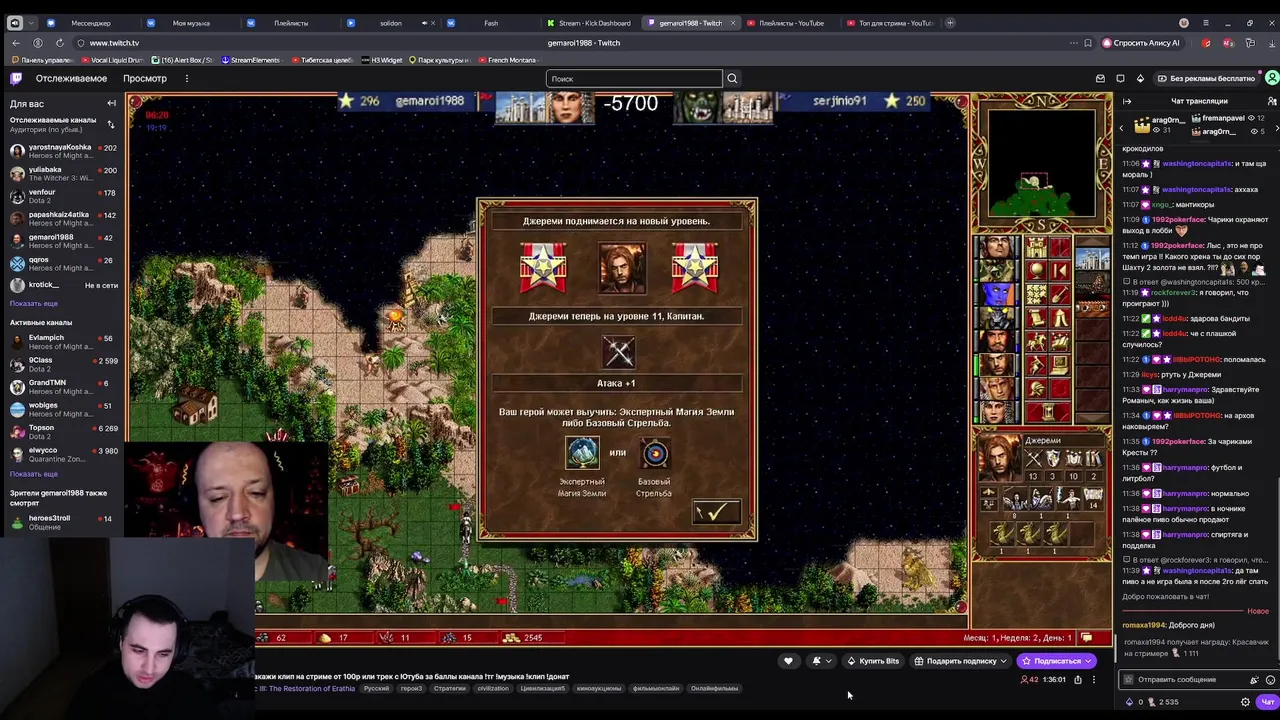
Task: Reload the page with refresh icon
Action: coord(60,43)
